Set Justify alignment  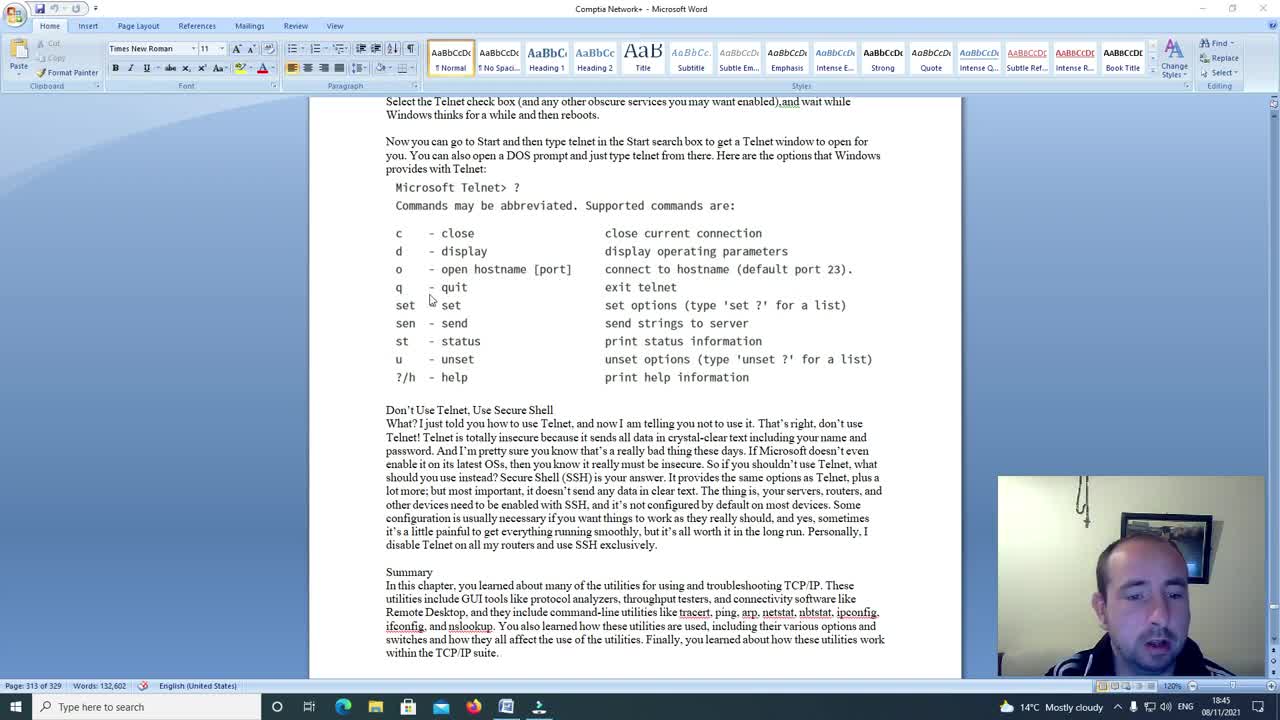pos(339,68)
